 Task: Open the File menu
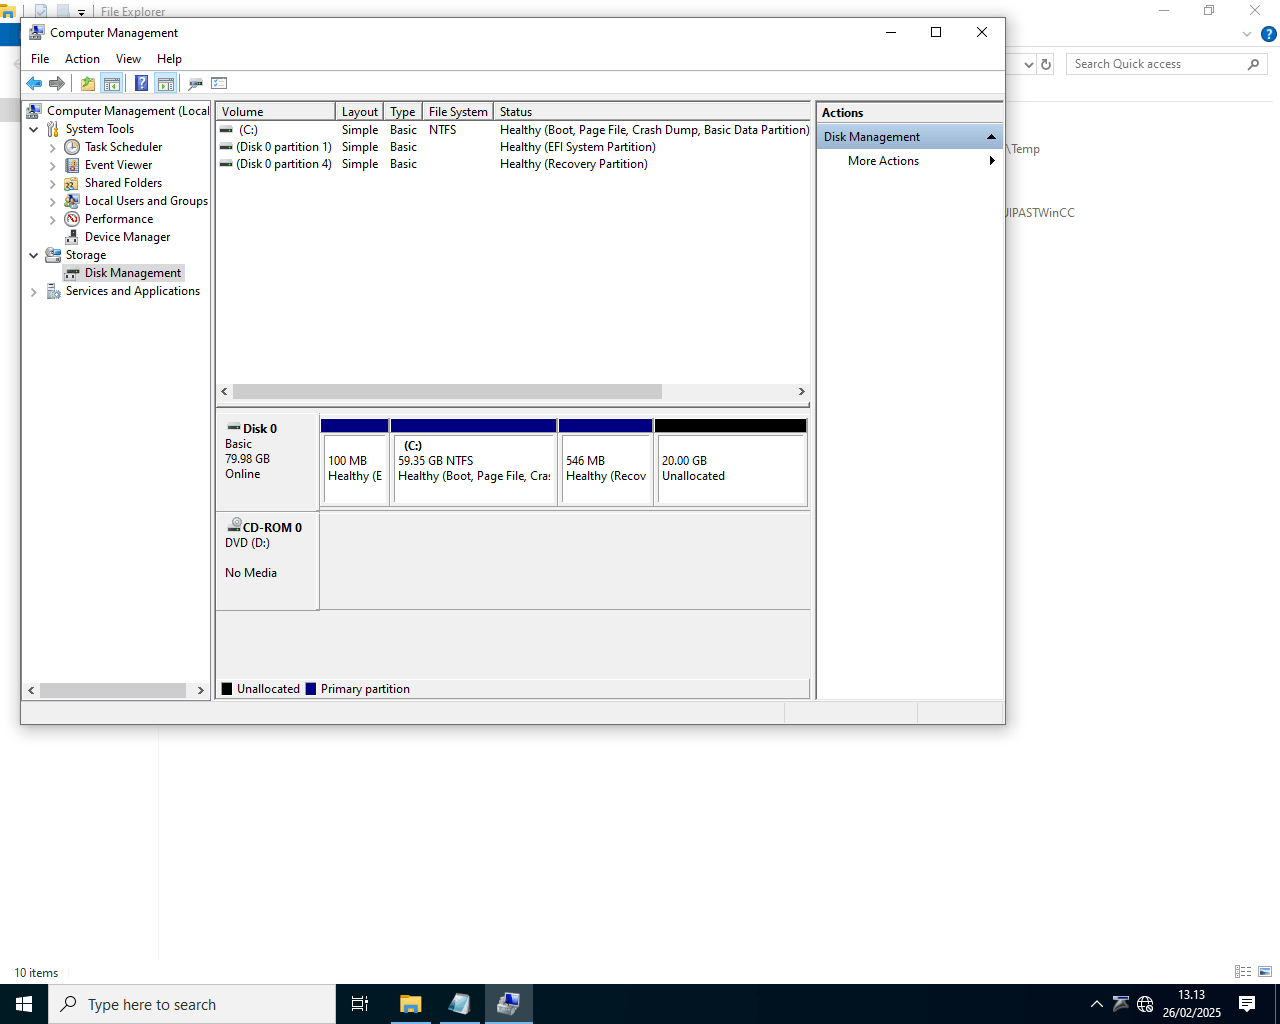tap(40, 59)
